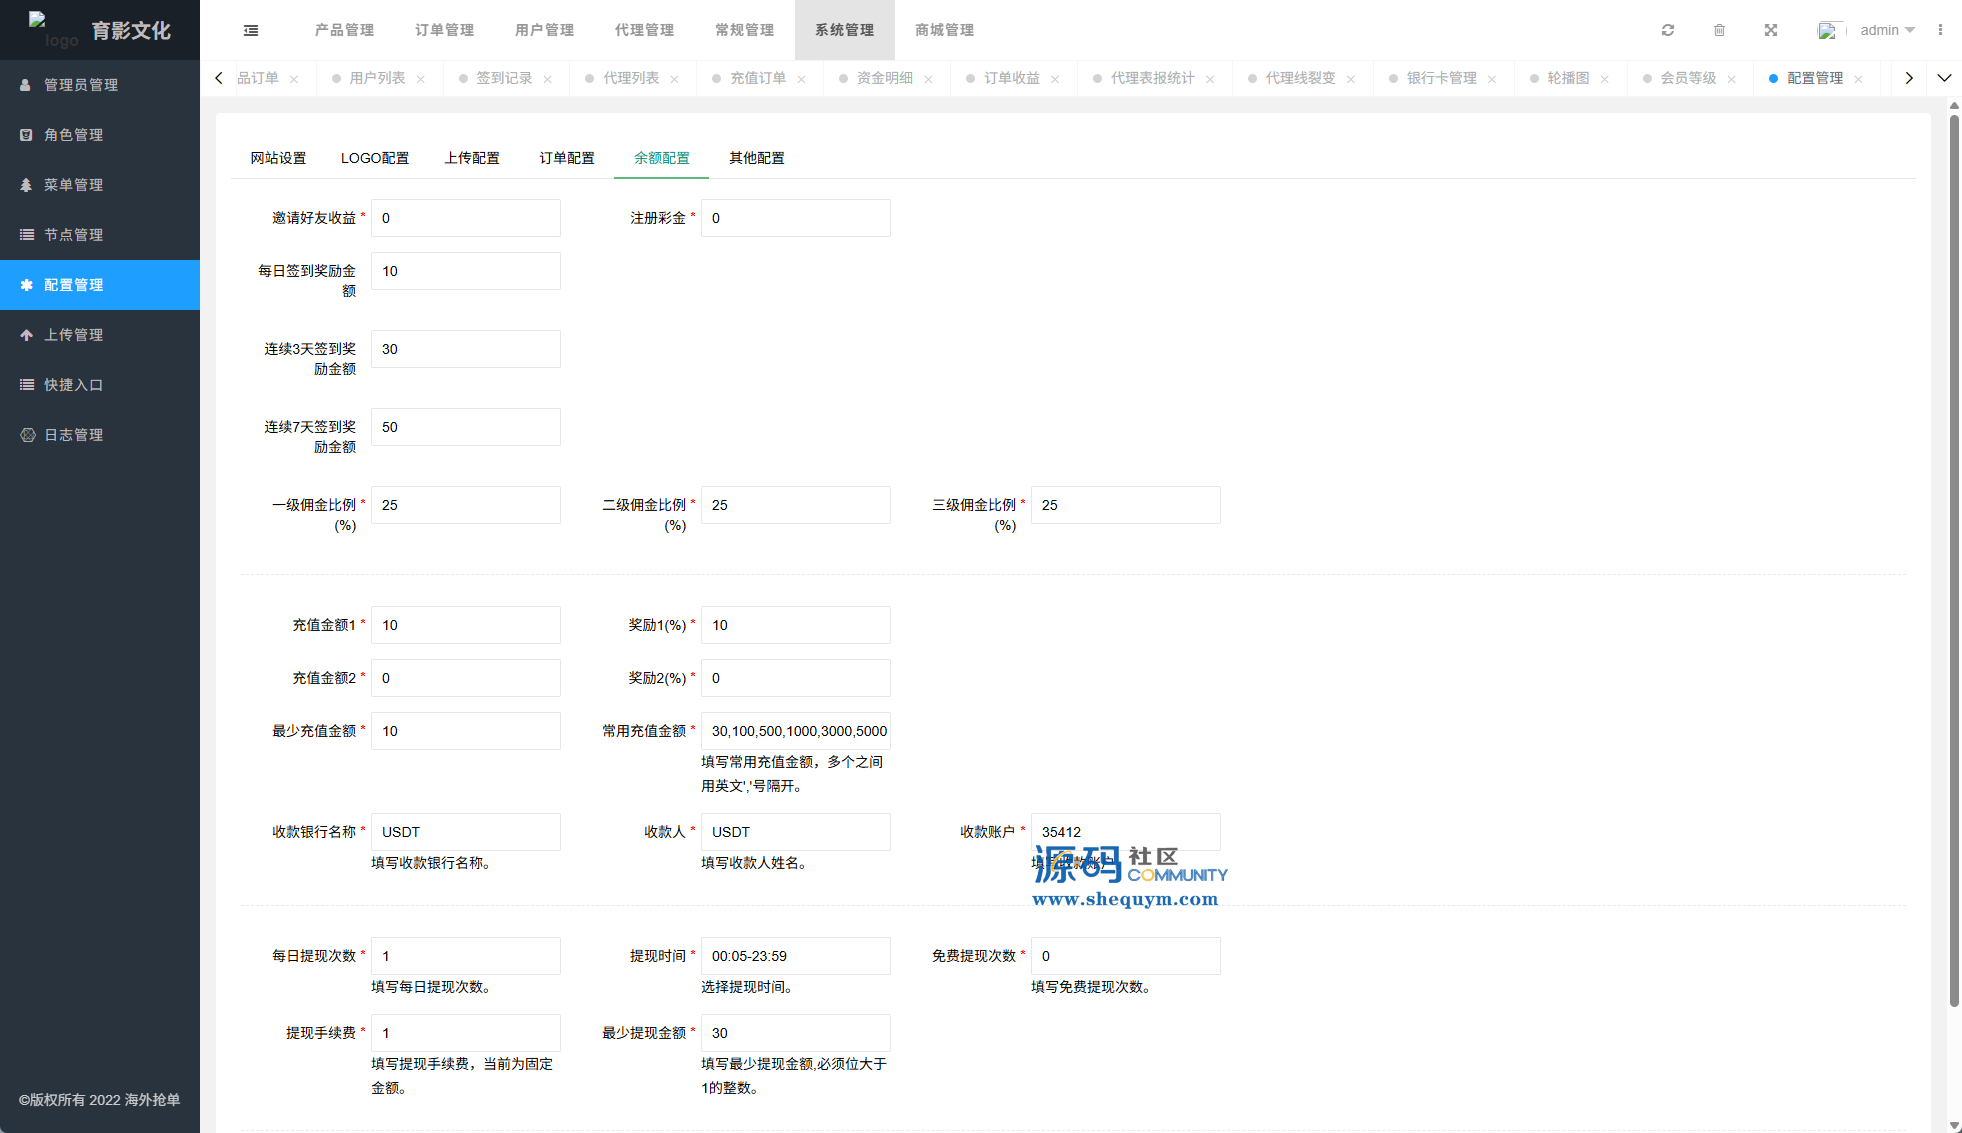The height and width of the screenshot is (1133, 1962).
Task: Open 日志管理 in the sidebar
Action: tap(74, 435)
